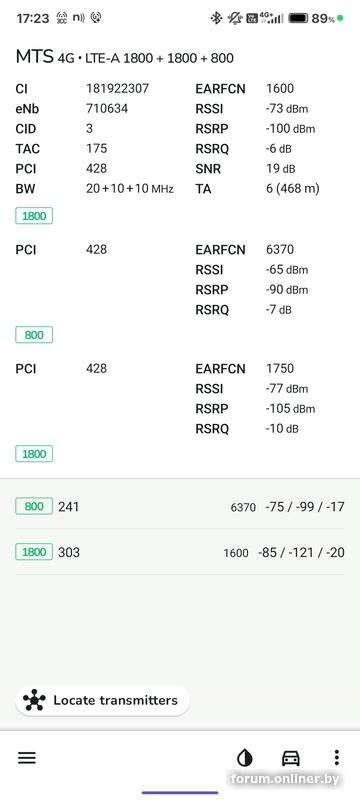This screenshot has width=360, height=800.
Task: Tap the eNb value 710634
Action: pyautogui.click(x=107, y=109)
